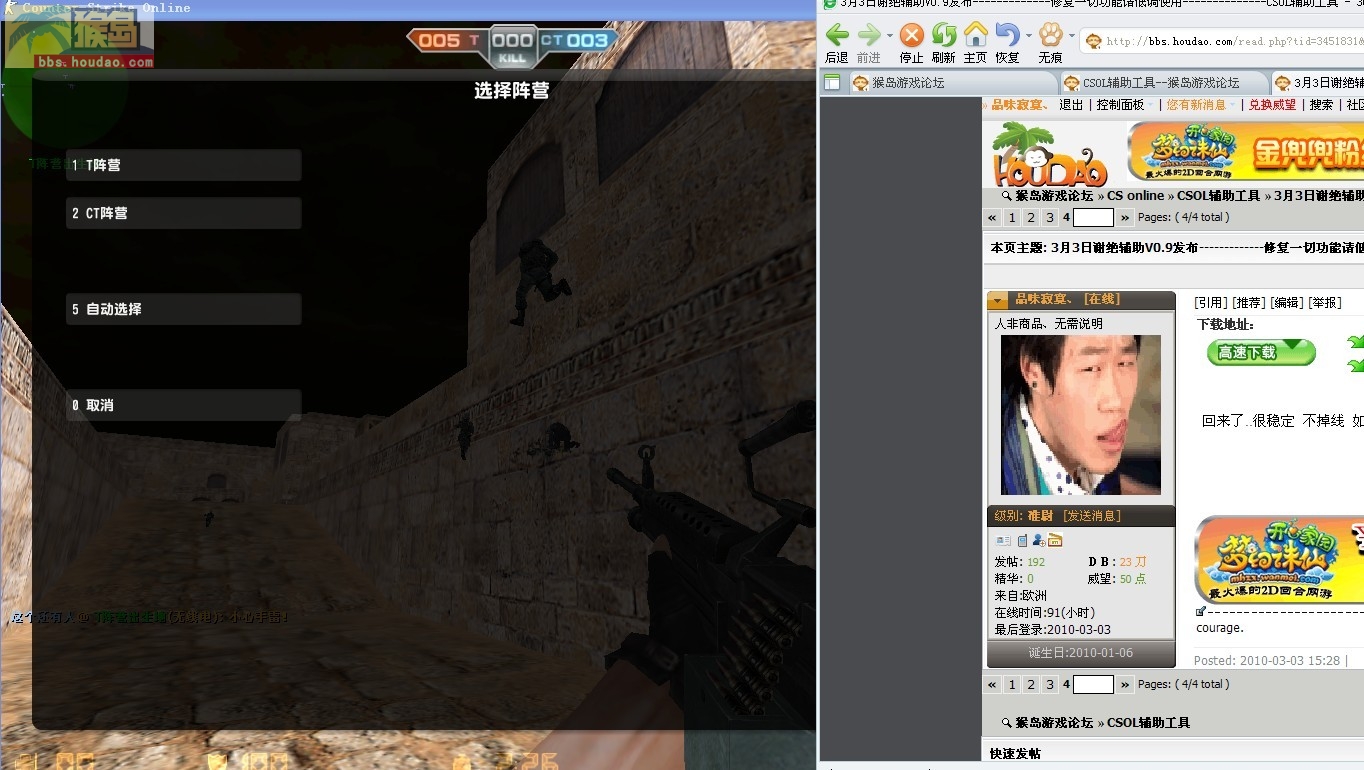Click the home page (主页) house icon
Viewport: 1364px width, 770px height.
tap(975, 36)
